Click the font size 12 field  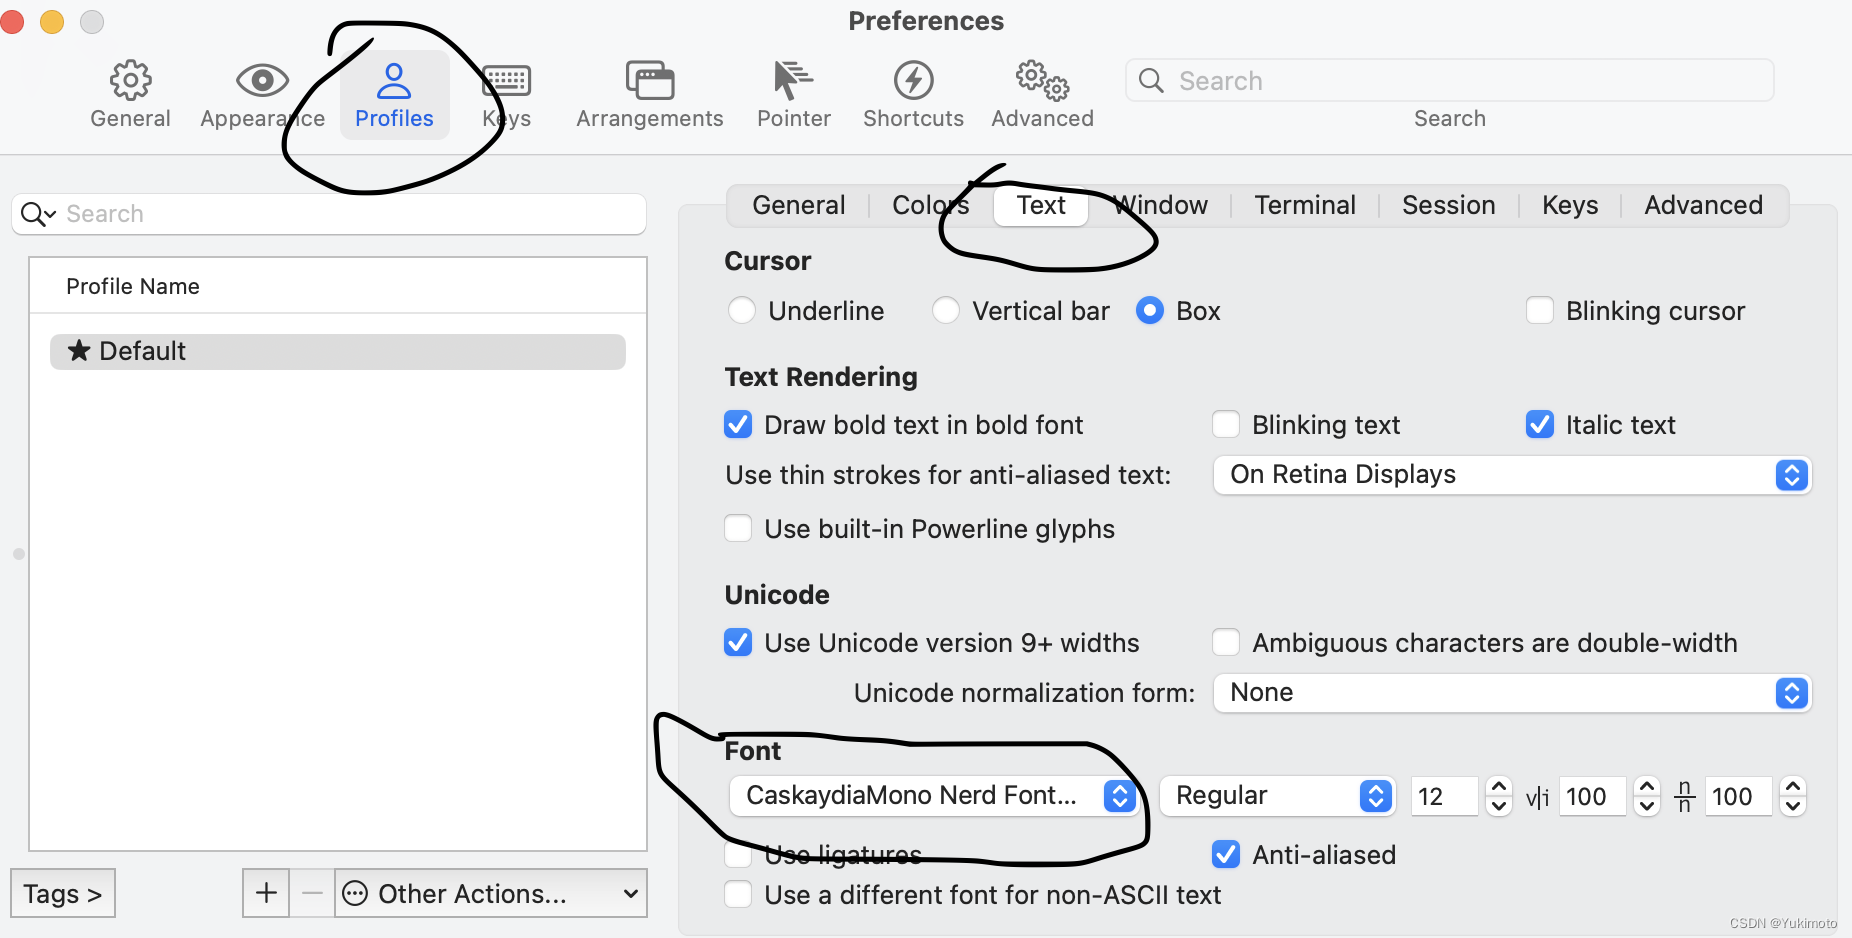(1444, 796)
